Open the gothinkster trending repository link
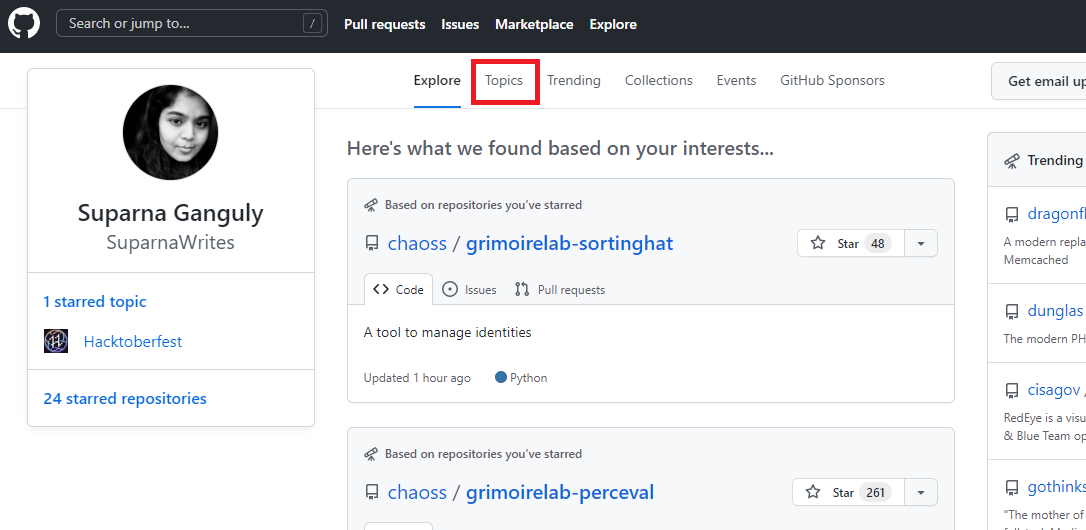1086x530 pixels. point(1056,487)
